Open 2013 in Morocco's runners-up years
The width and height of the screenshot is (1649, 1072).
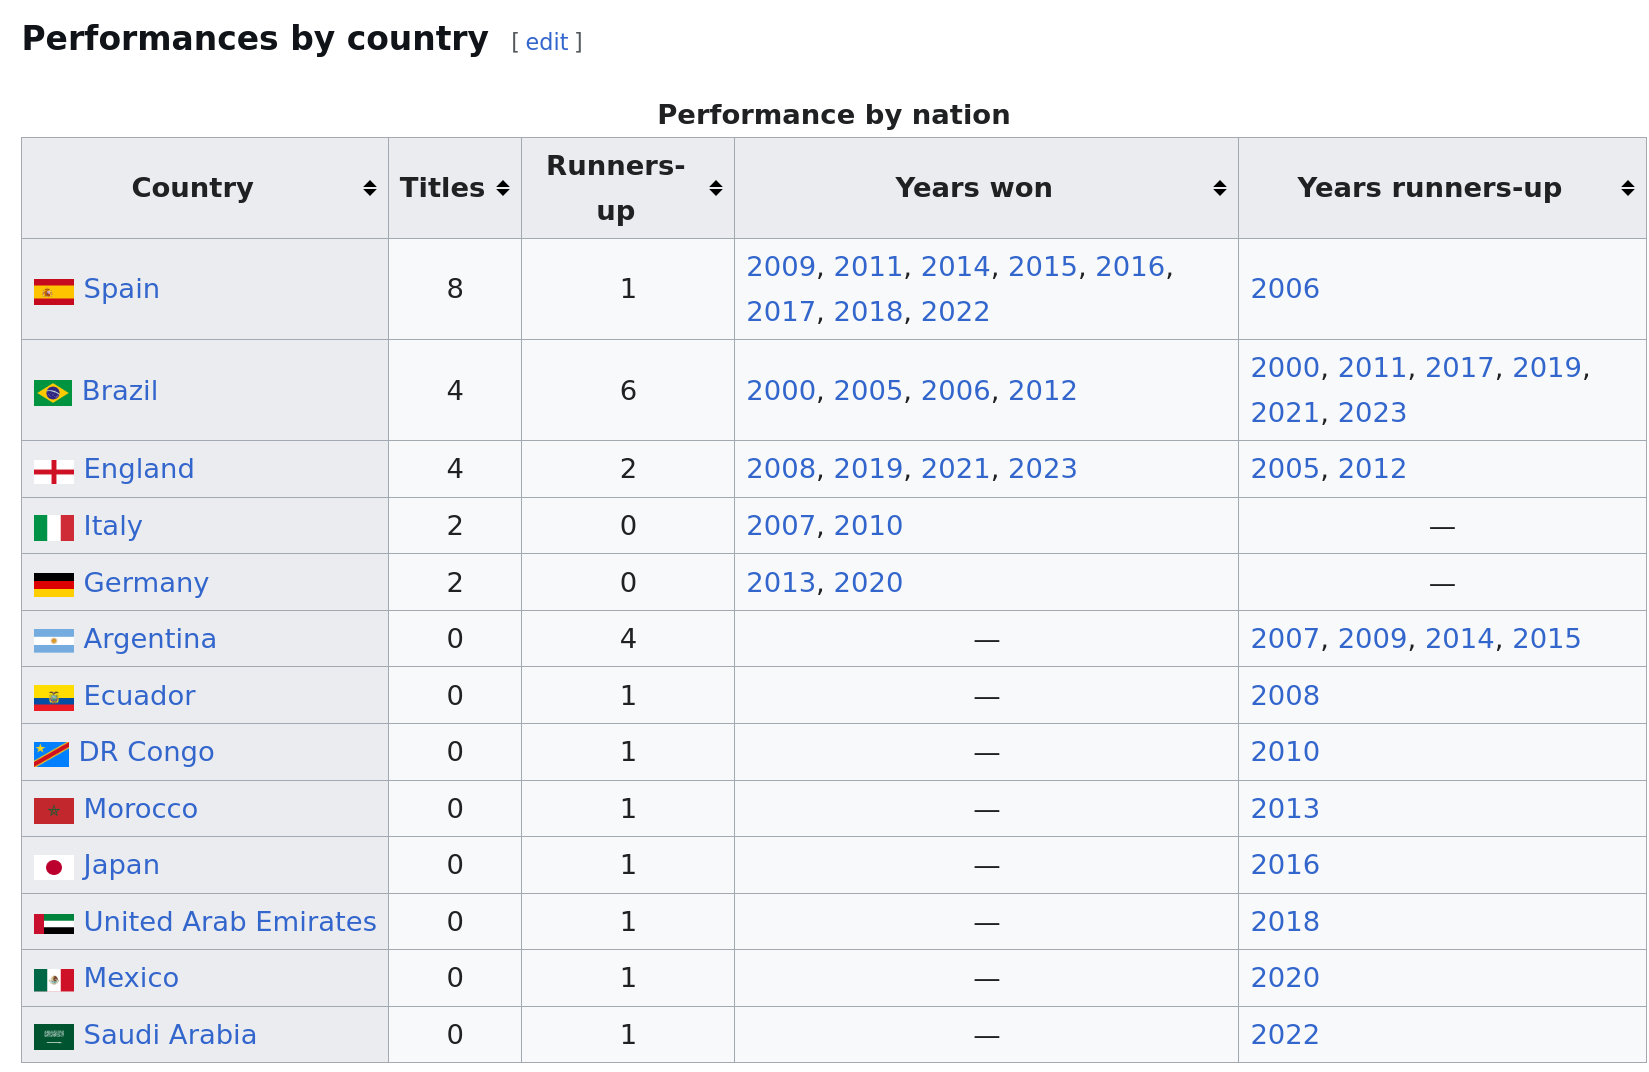point(1285,809)
